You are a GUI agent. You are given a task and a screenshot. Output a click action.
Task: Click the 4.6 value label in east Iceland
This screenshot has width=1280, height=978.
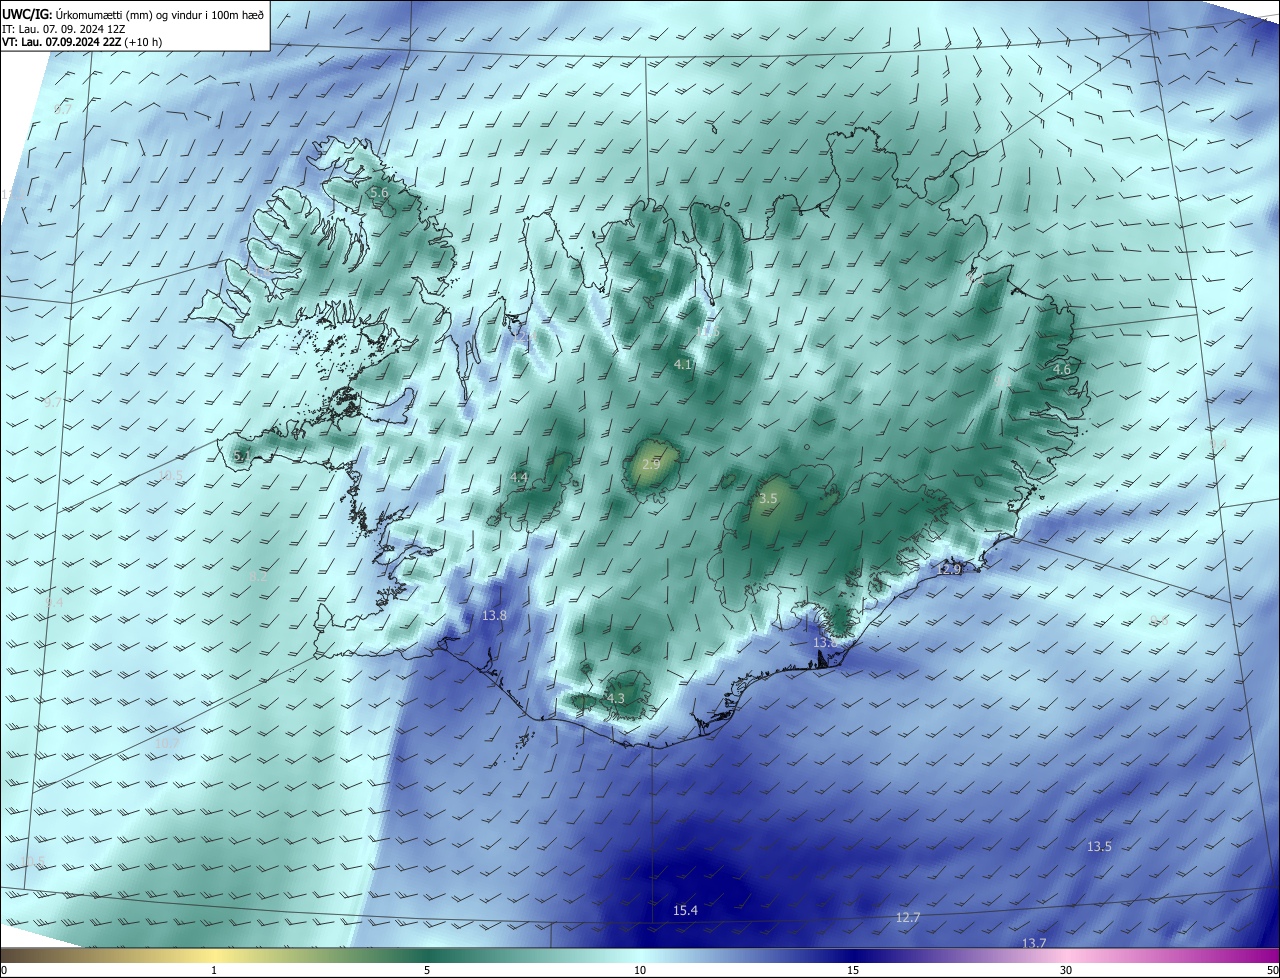tap(1062, 369)
